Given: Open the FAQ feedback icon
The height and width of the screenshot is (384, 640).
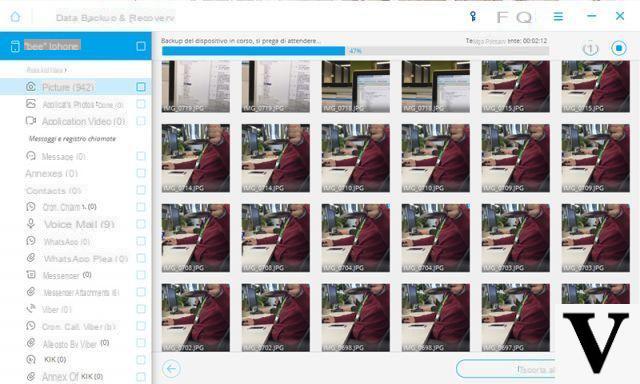Looking at the screenshot, I should [x=514, y=17].
